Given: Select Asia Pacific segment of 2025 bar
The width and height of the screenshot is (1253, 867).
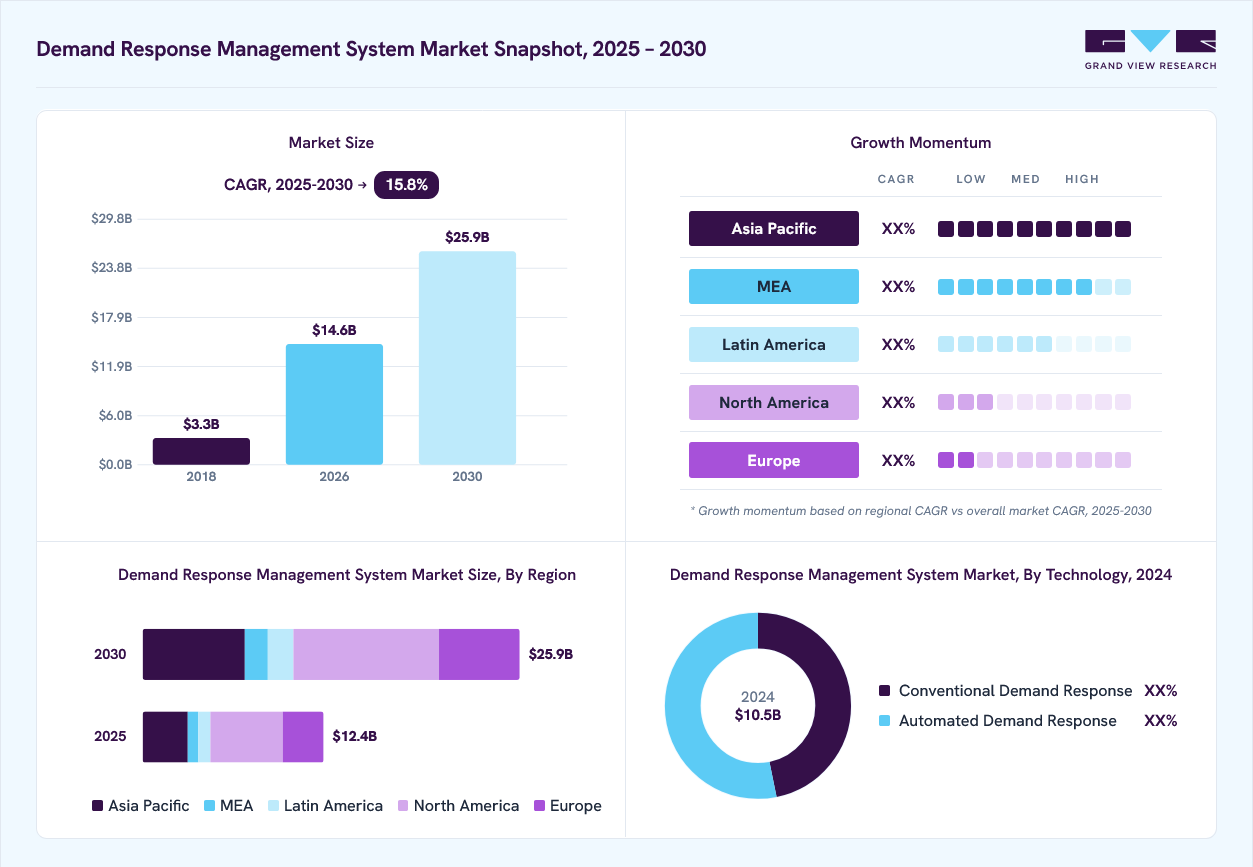Looking at the screenshot, I should 165,737.
